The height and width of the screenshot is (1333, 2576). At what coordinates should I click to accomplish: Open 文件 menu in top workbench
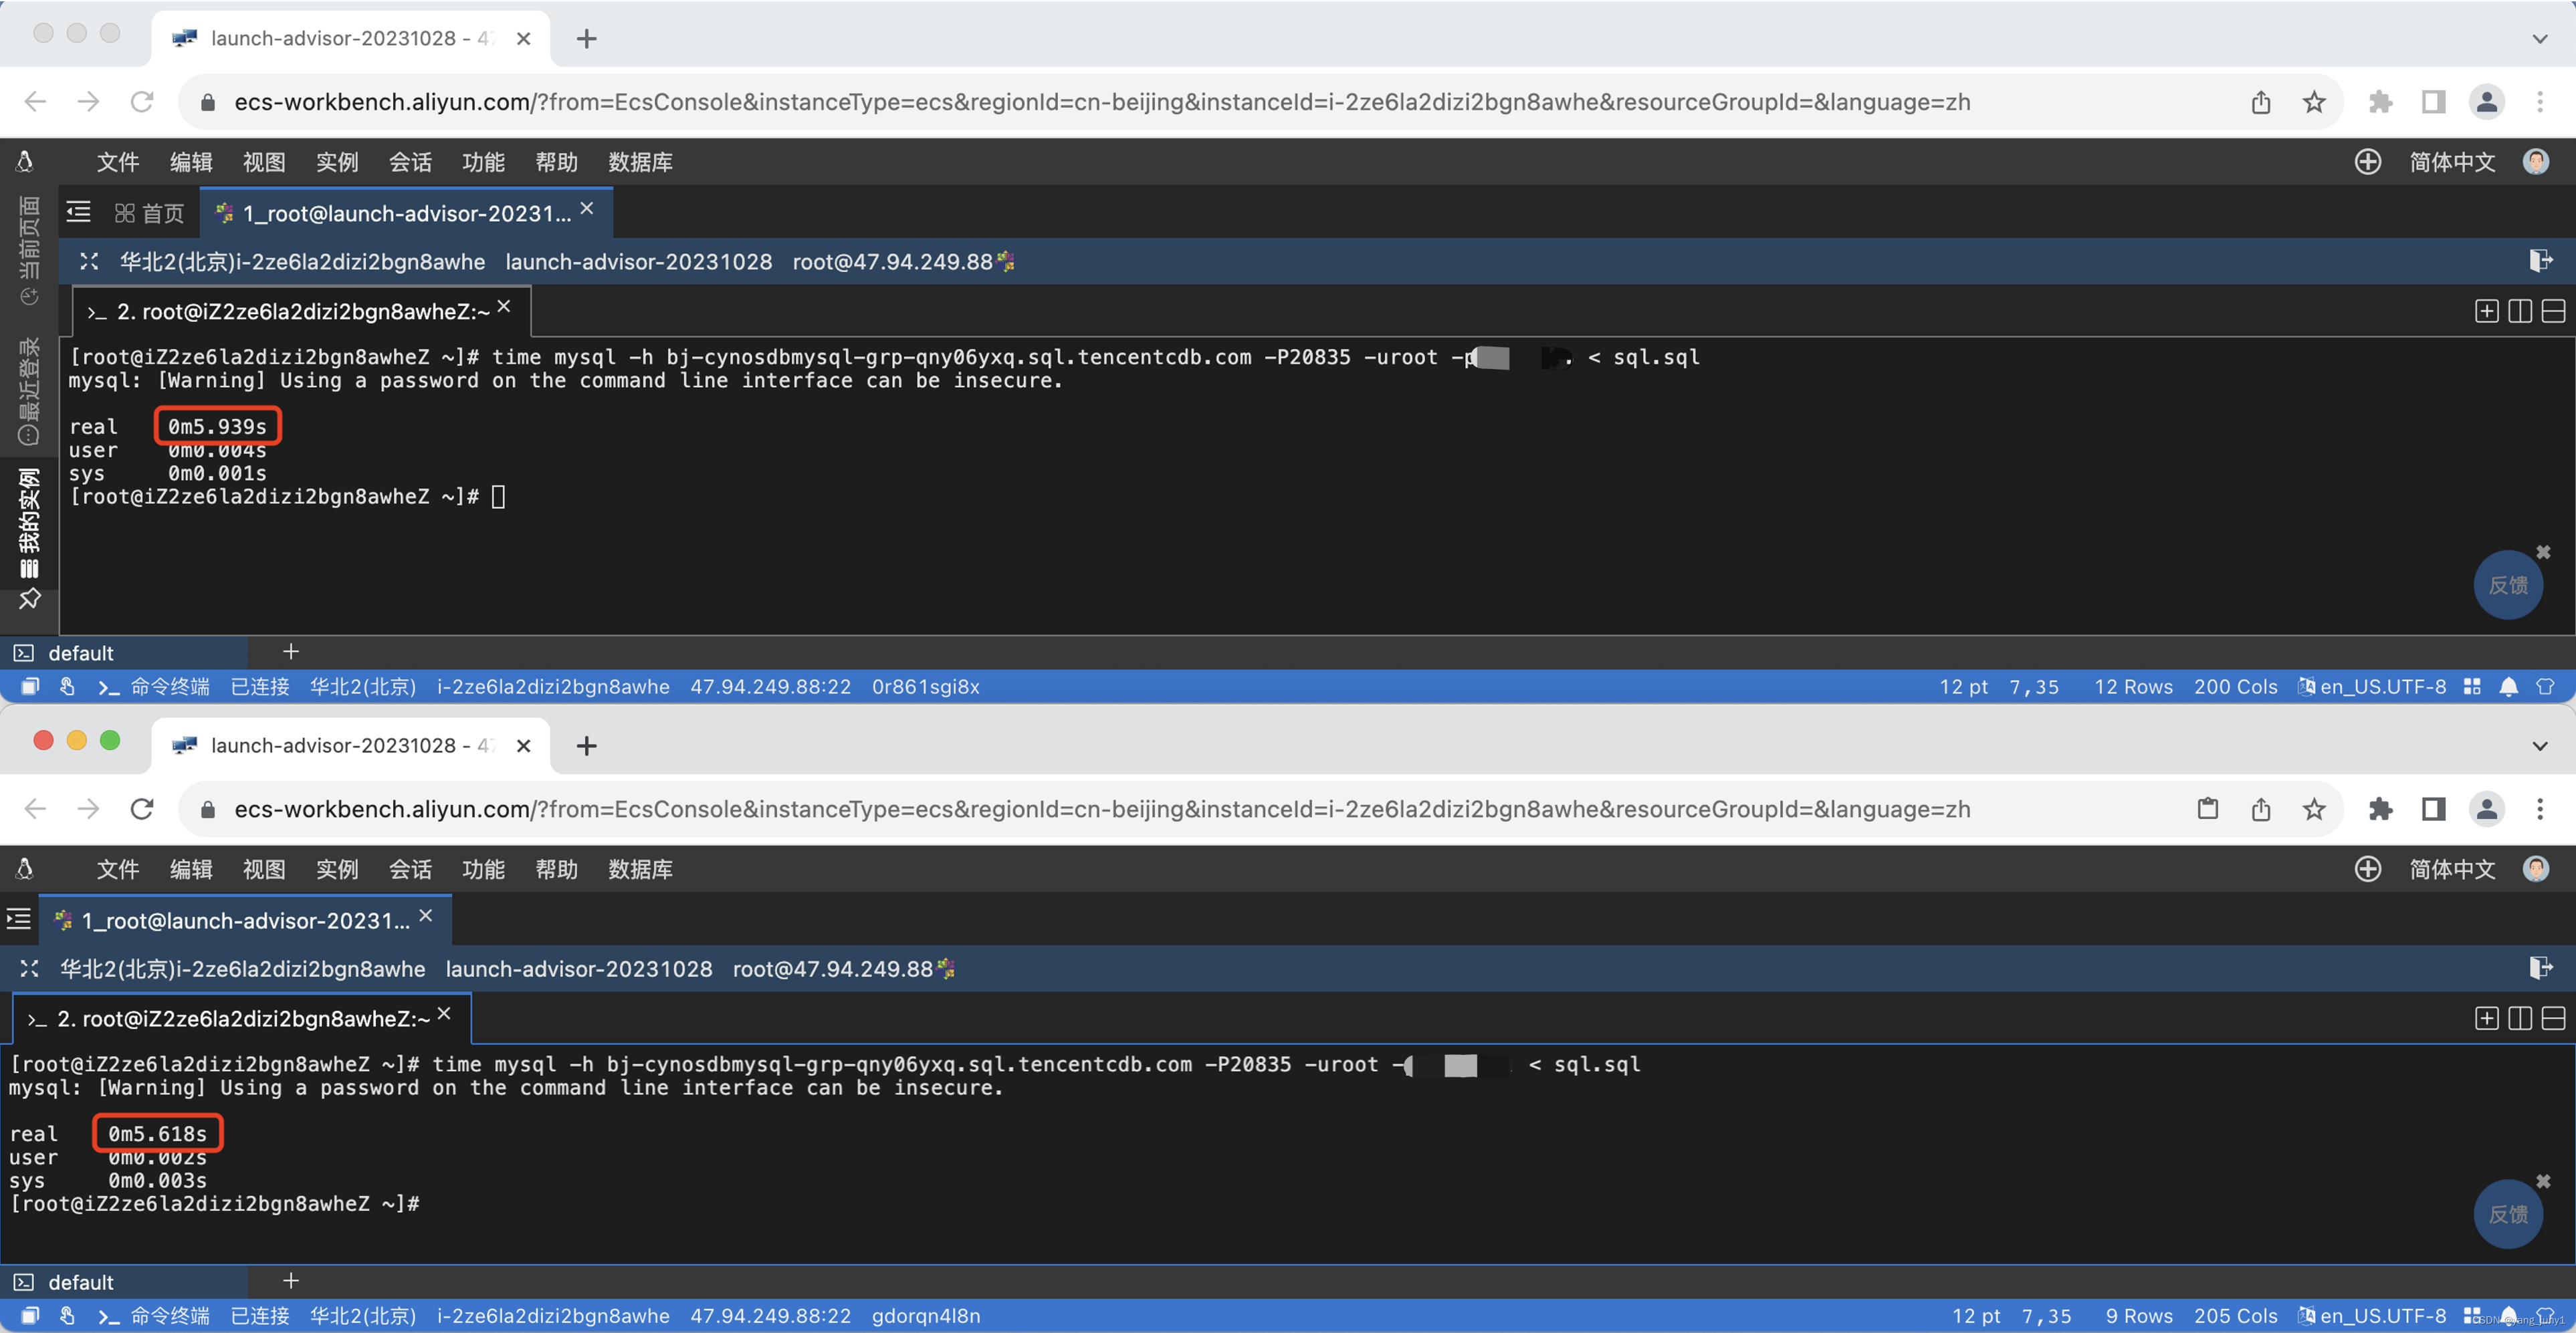click(118, 162)
